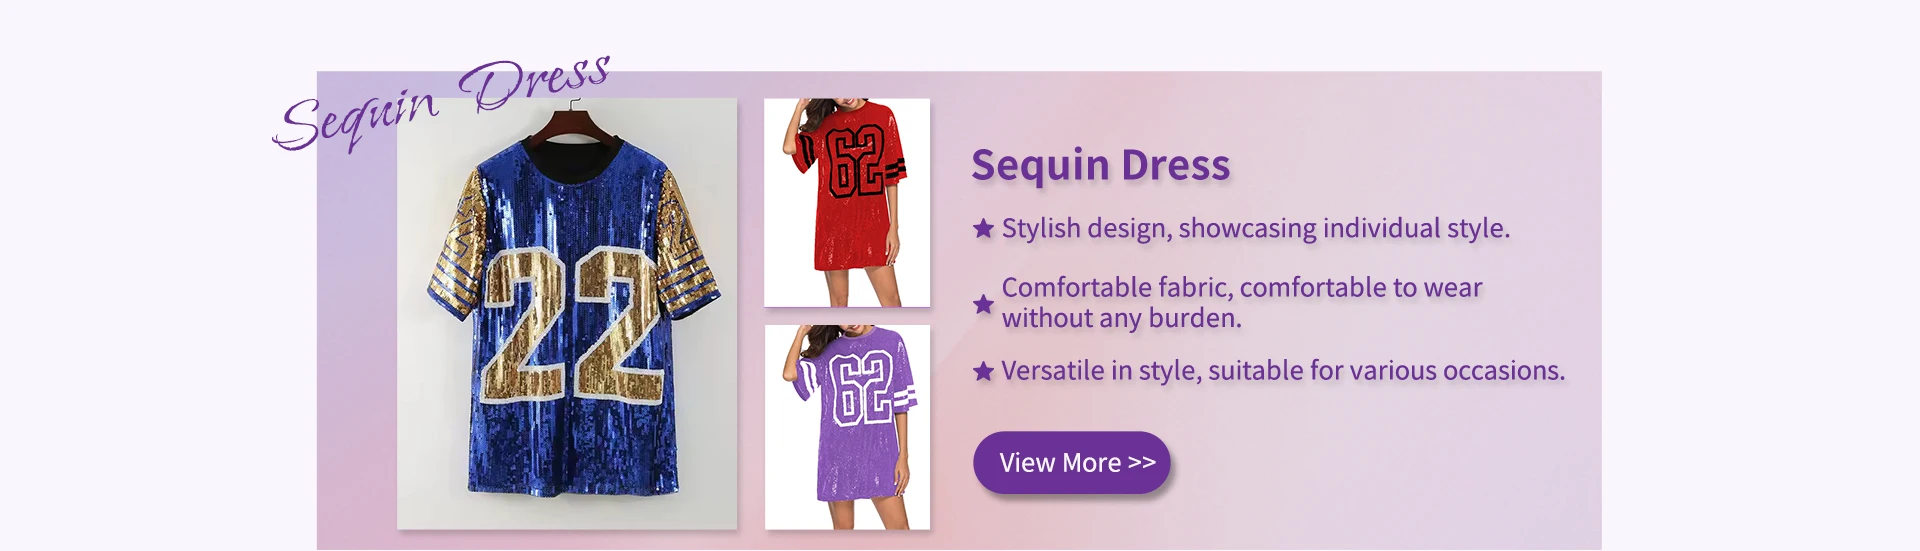Click the black 62 number on the red dress
The image size is (1920, 551).
853,160
